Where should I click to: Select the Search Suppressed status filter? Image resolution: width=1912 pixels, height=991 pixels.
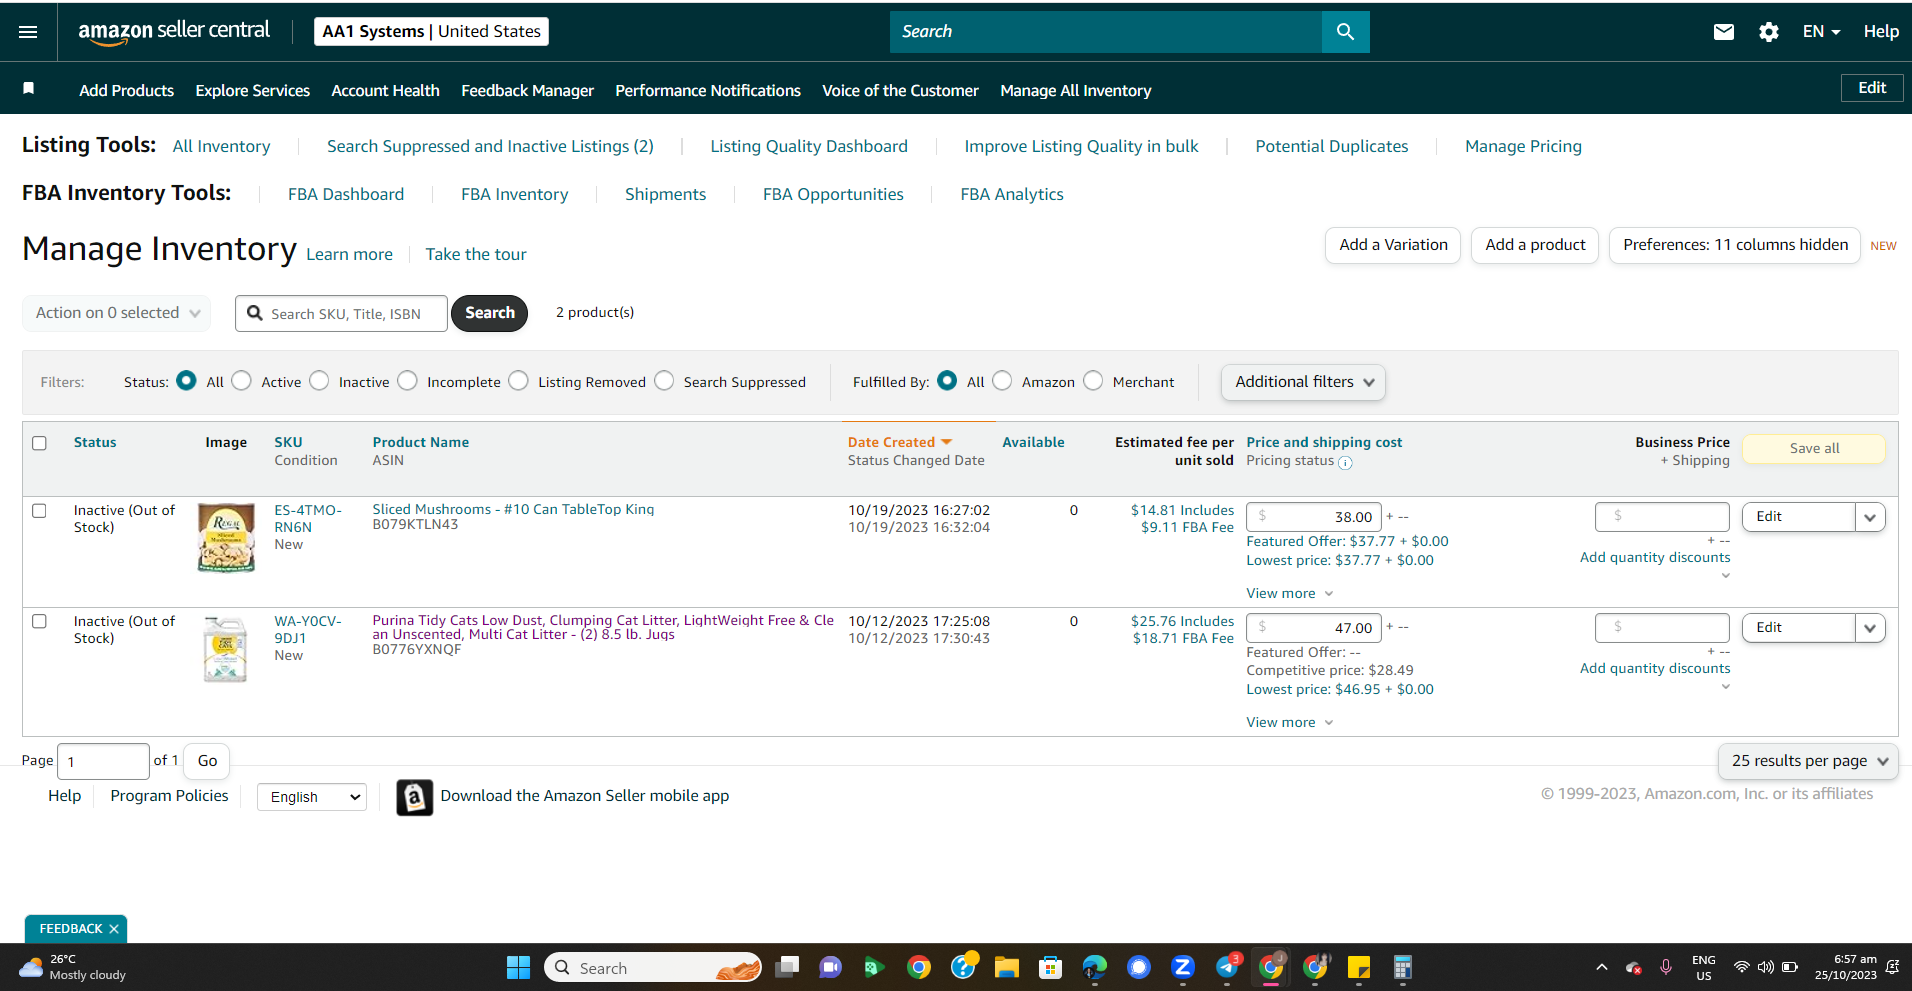click(x=664, y=381)
